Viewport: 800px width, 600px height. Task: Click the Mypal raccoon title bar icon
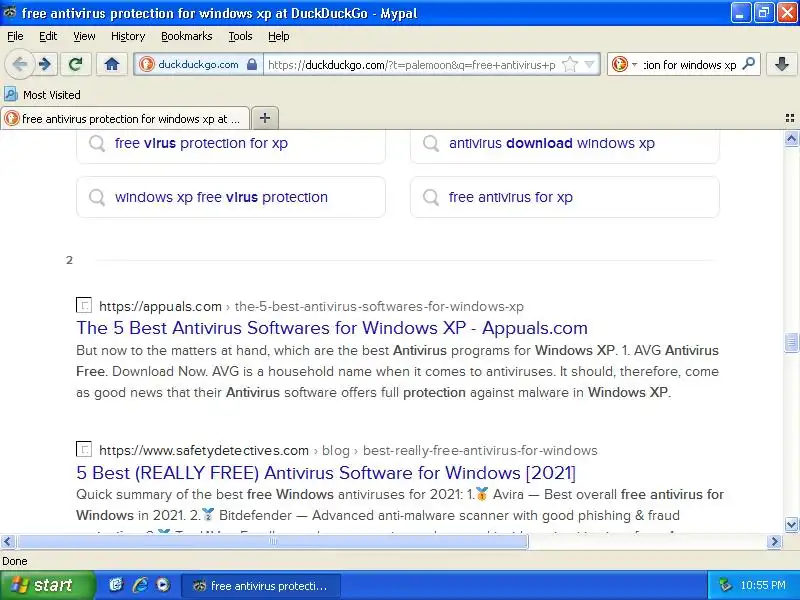click(x=9, y=12)
